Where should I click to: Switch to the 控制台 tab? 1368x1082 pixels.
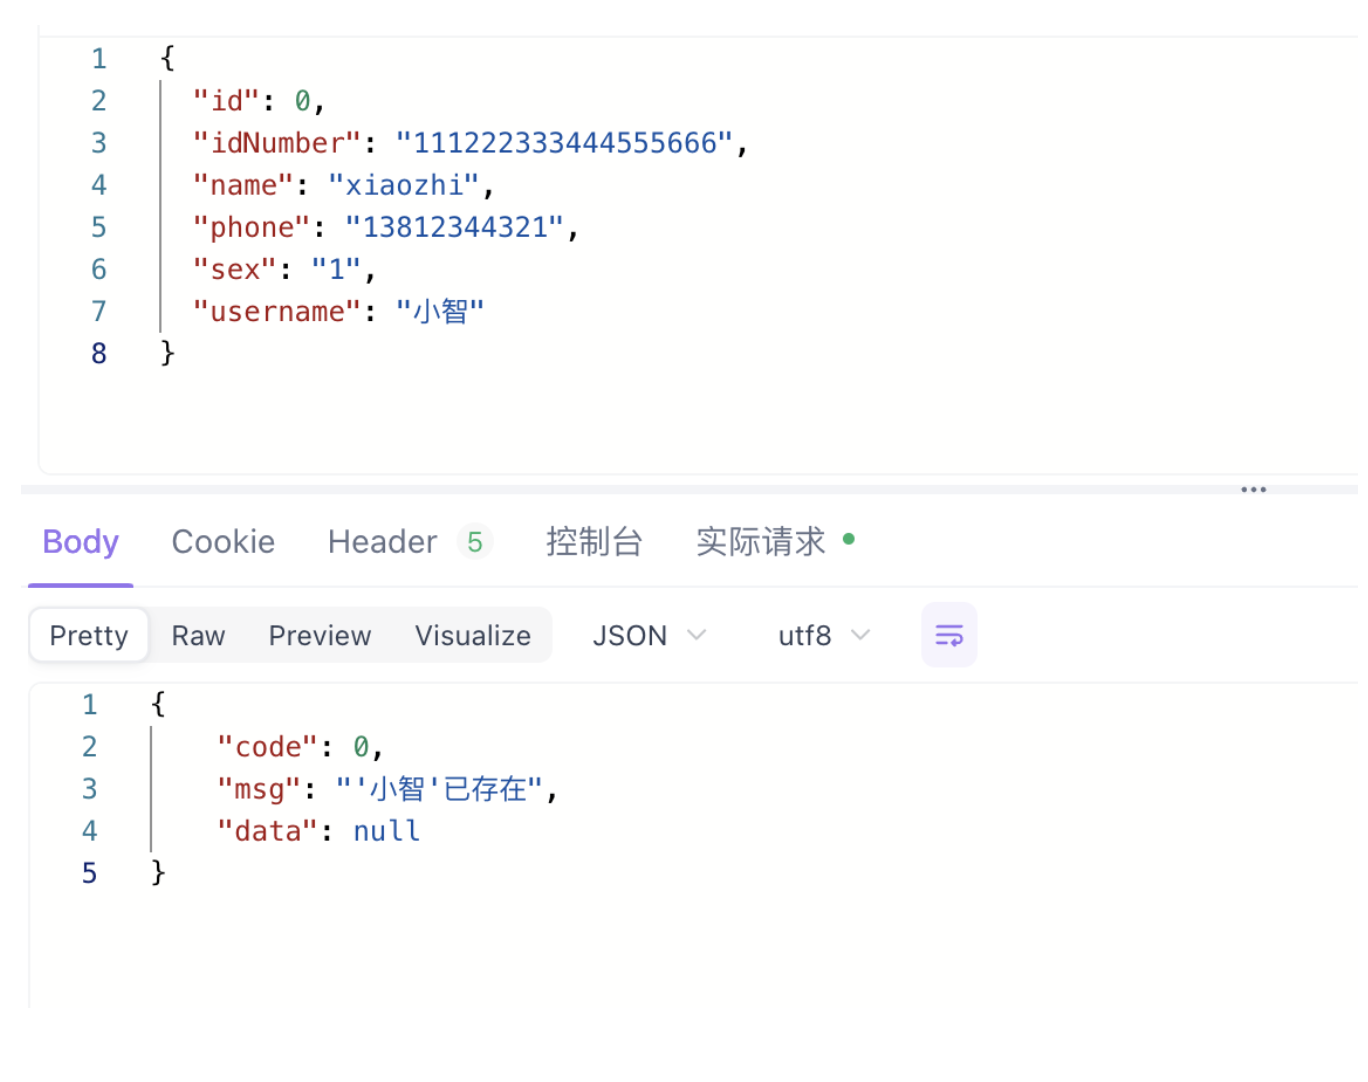(594, 542)
